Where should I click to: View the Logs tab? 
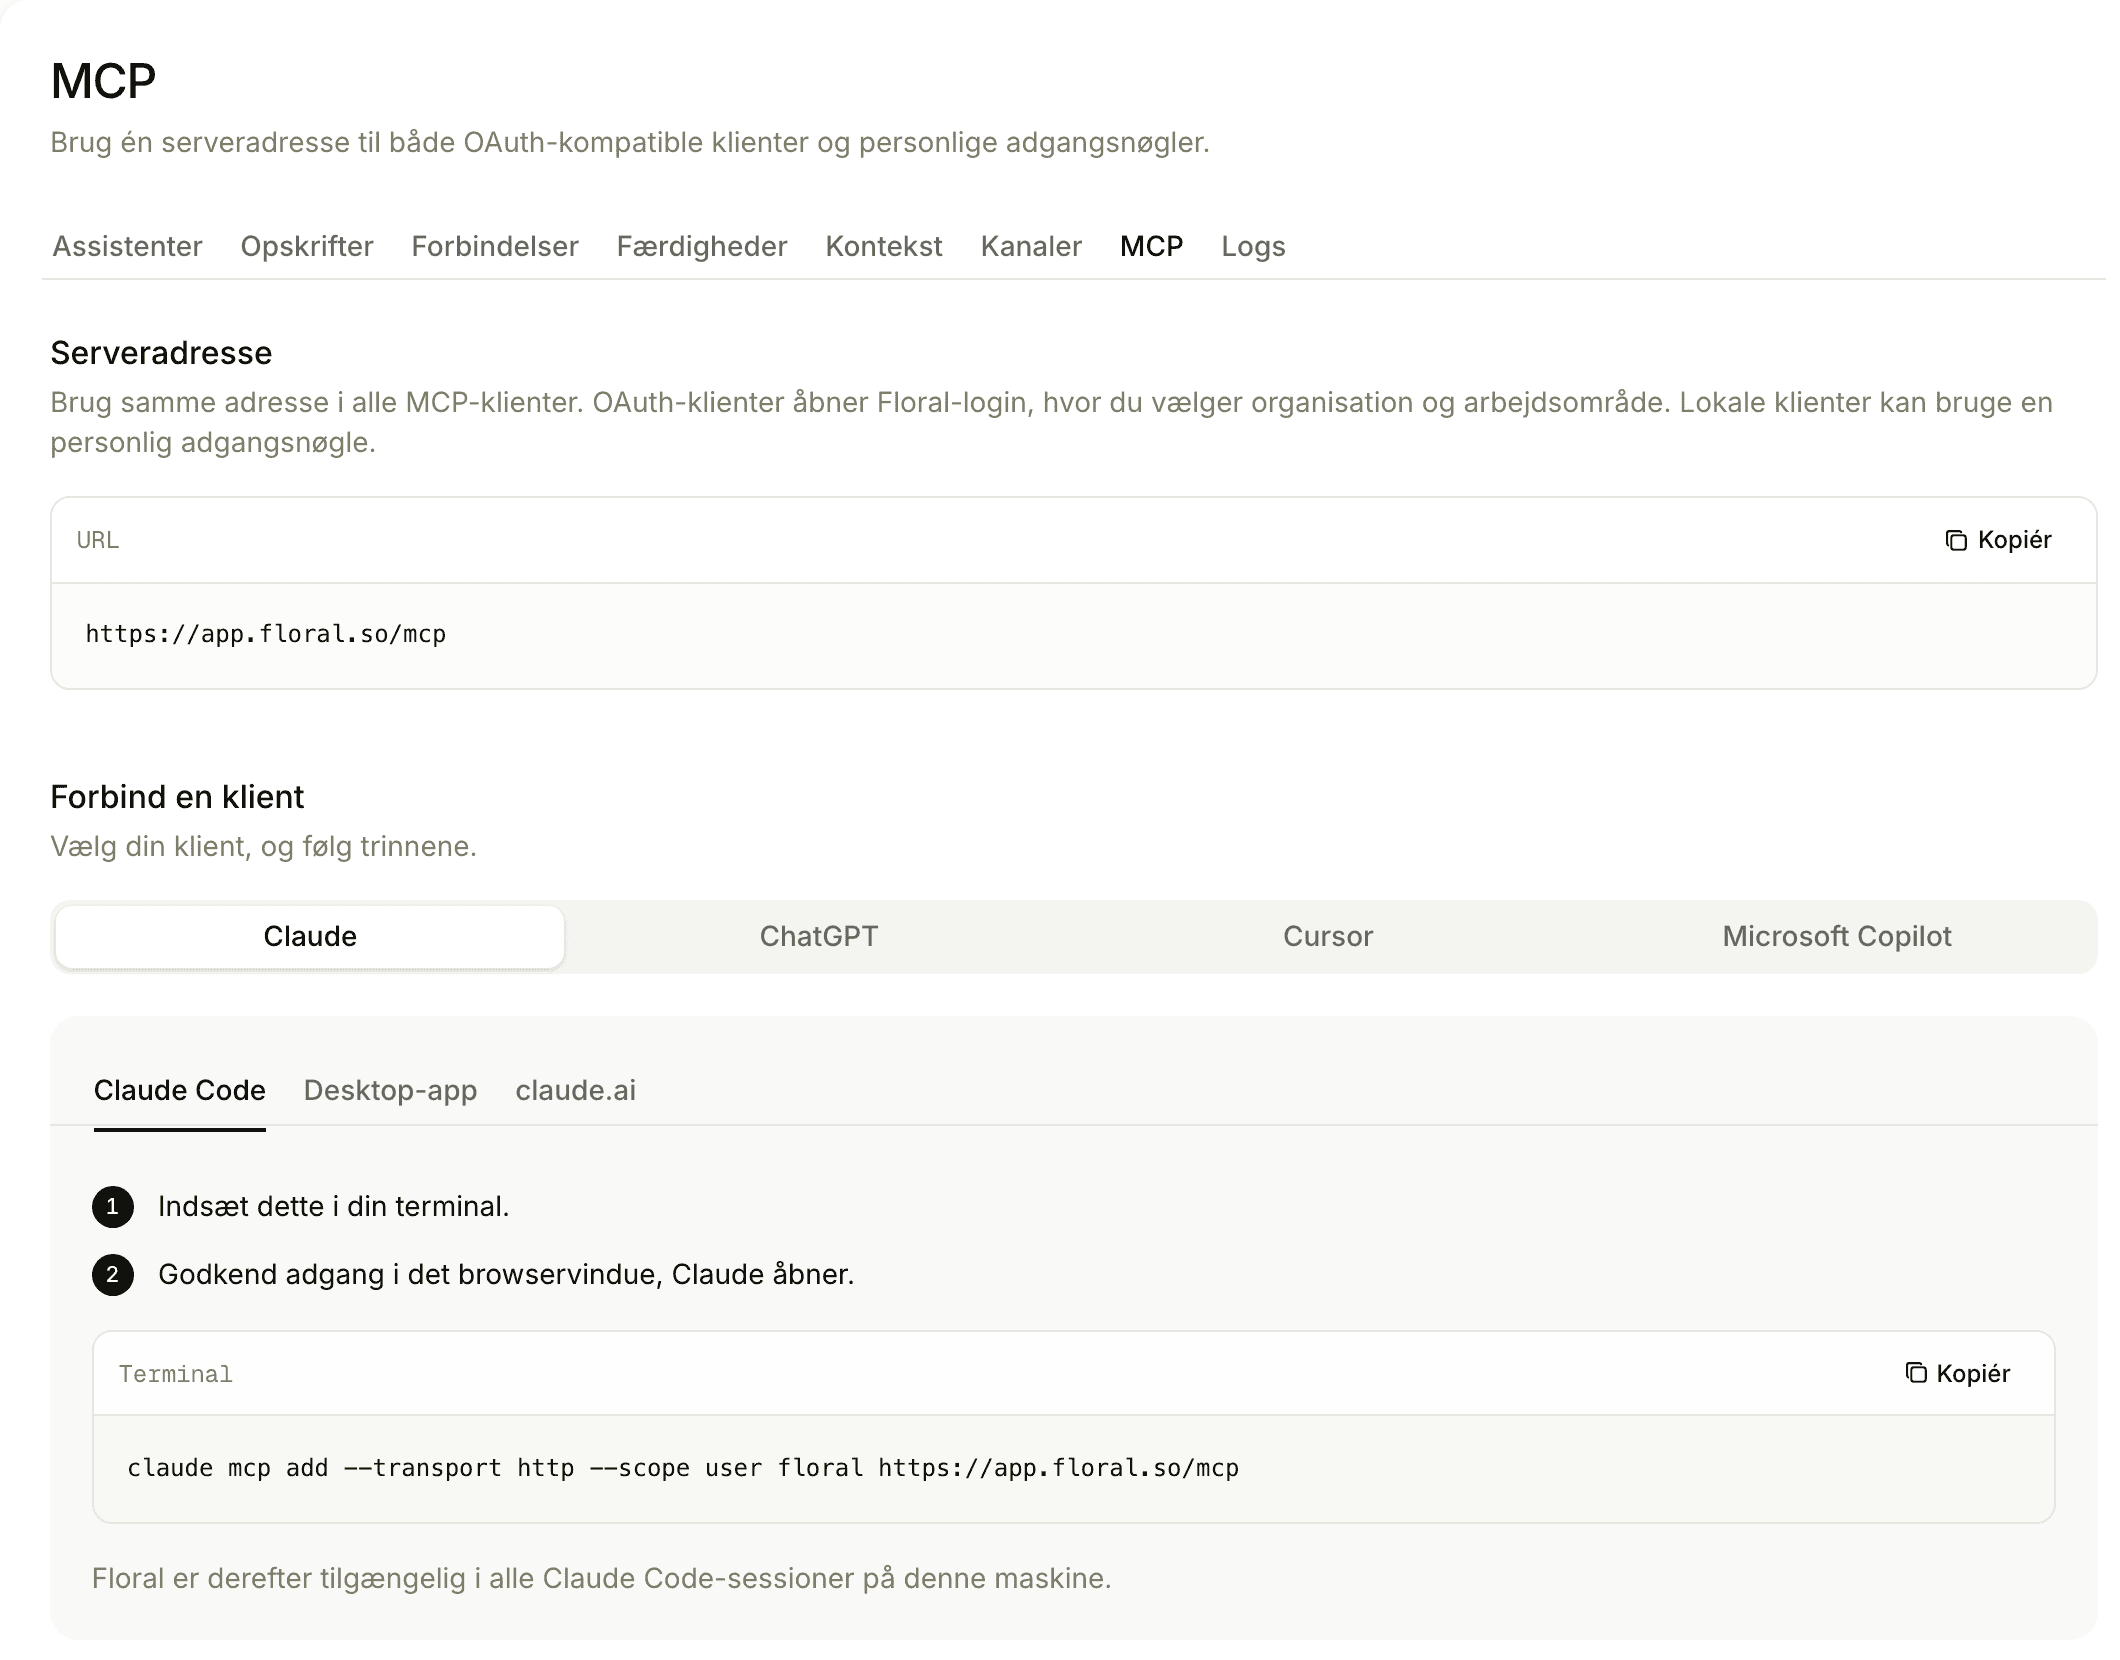1253,246
